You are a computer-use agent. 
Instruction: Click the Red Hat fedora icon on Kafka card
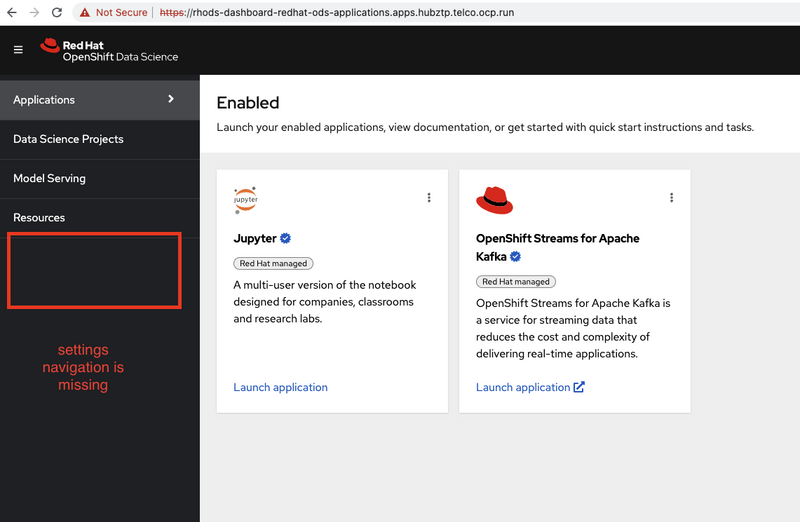pyautogui.click(x=494, y=200)
